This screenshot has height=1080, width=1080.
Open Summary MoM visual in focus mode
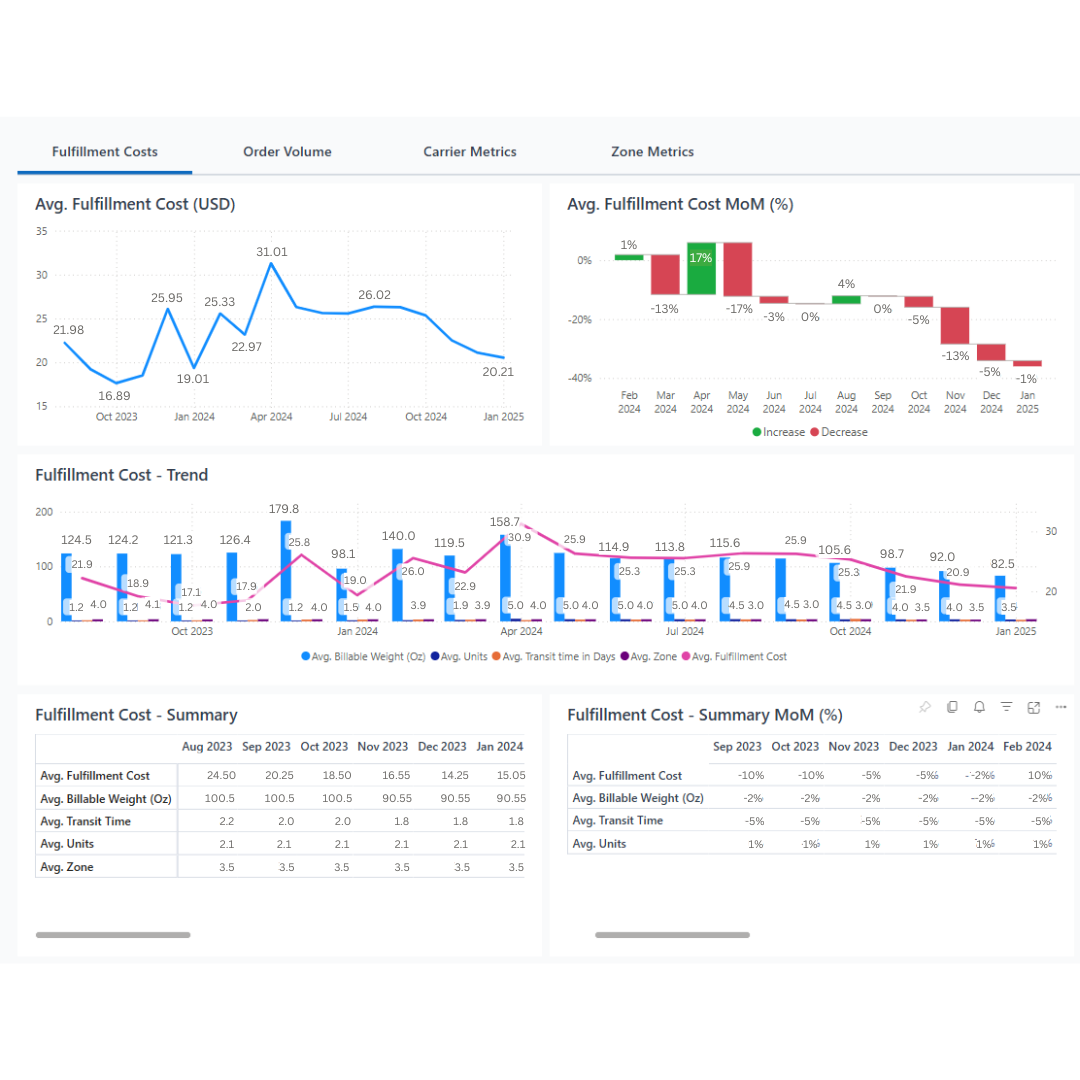point(1034,707)
